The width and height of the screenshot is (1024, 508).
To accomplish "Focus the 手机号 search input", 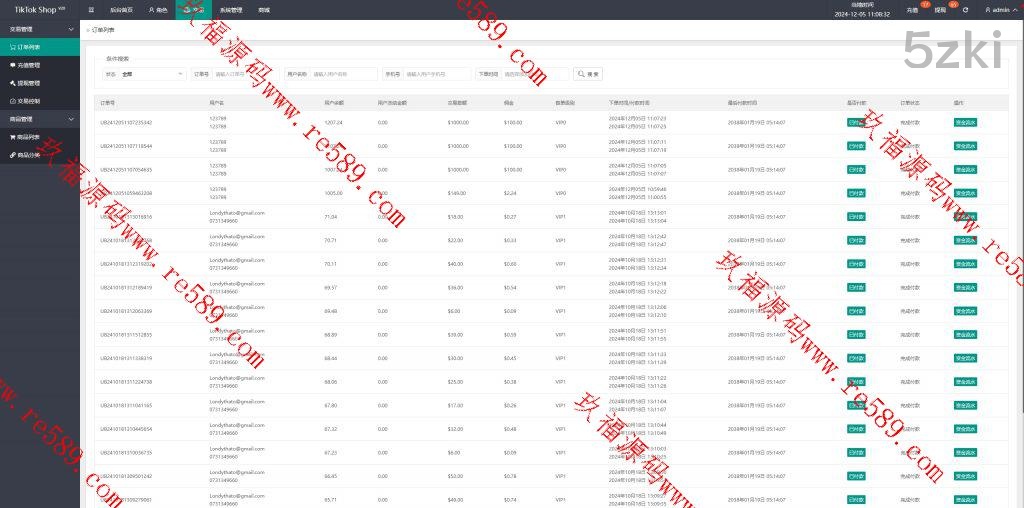I will [x=437, y=74].
